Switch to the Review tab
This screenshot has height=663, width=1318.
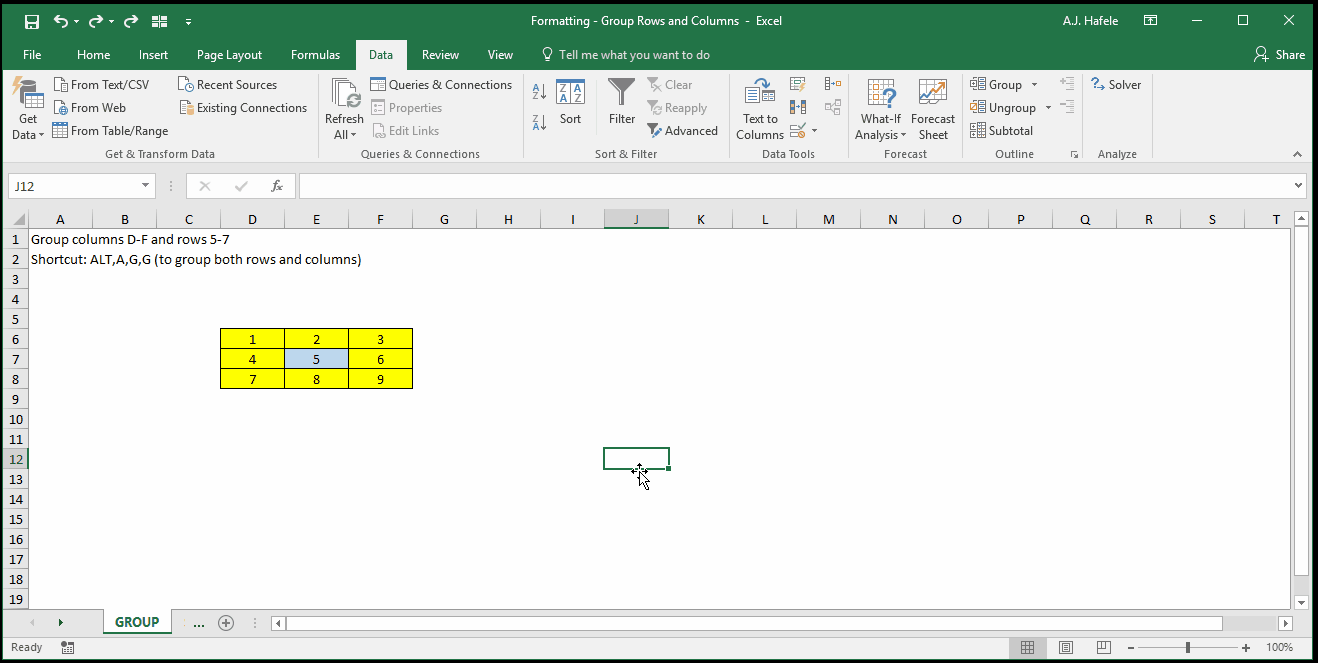pos(440,55)
